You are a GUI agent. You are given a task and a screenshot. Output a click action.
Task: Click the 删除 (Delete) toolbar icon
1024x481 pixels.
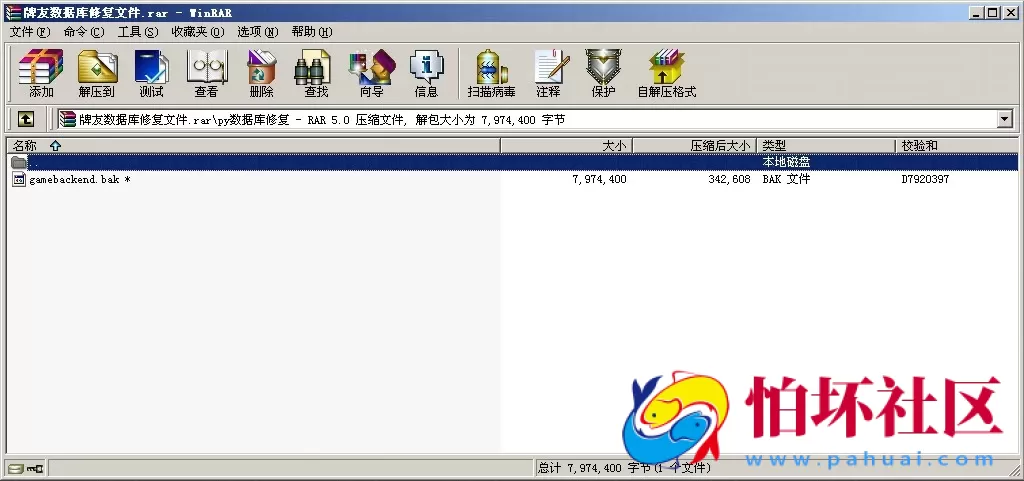click(x=261, y=72)
